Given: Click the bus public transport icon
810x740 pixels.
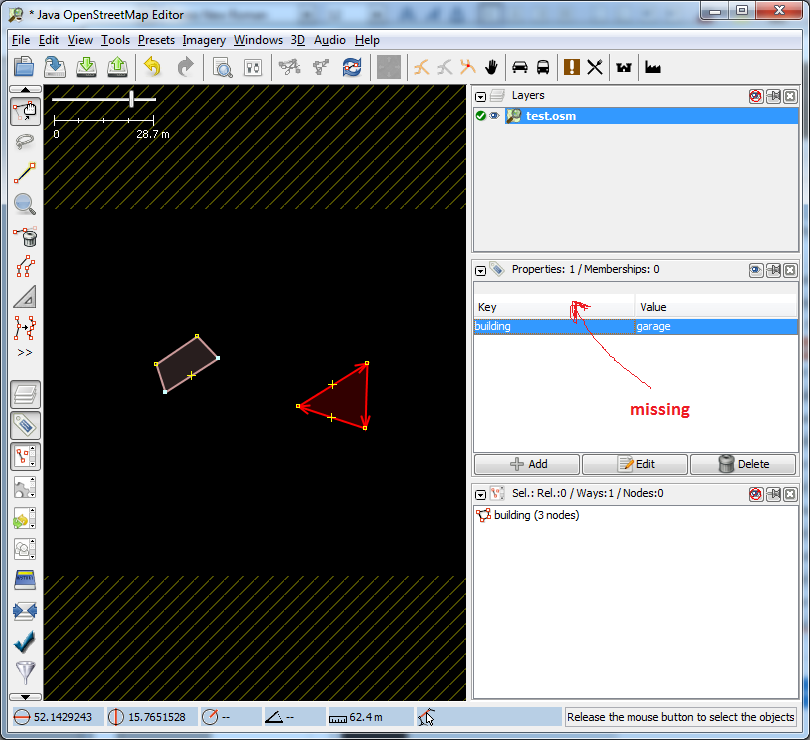Looking at the screenshot, I should (x=543, y=67).
